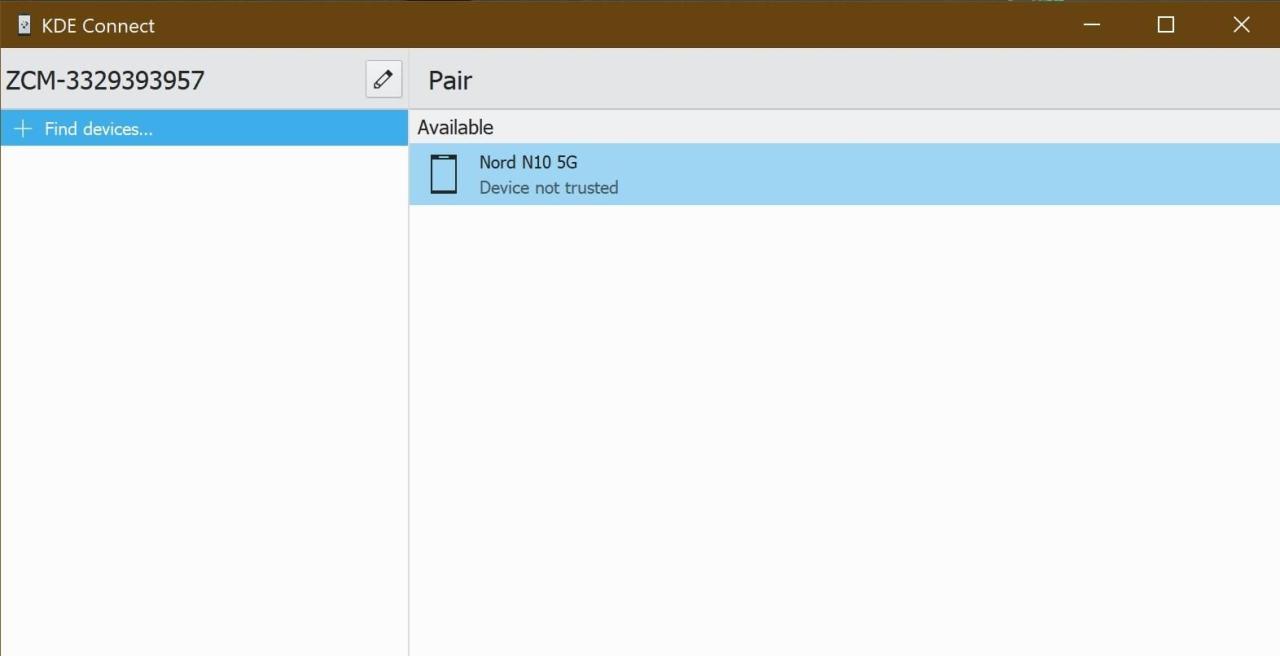Minimize the KDE Connect window
Viewport: 1280px width, 656px height.
coord(1092,25)
